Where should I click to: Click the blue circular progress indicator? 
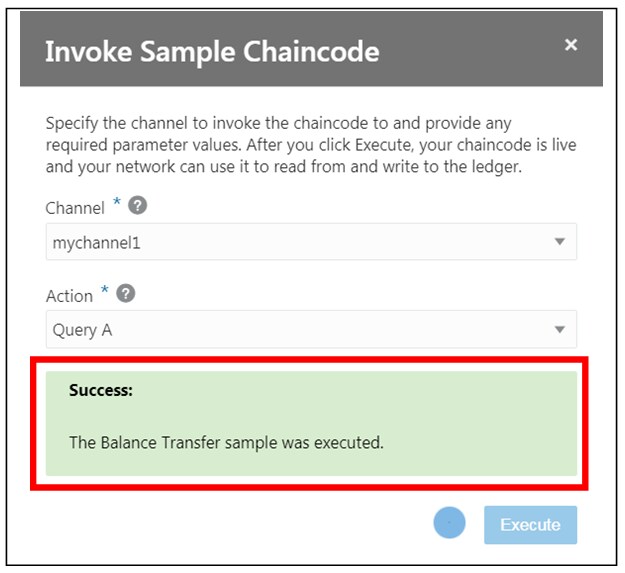[x=450, y=523]
